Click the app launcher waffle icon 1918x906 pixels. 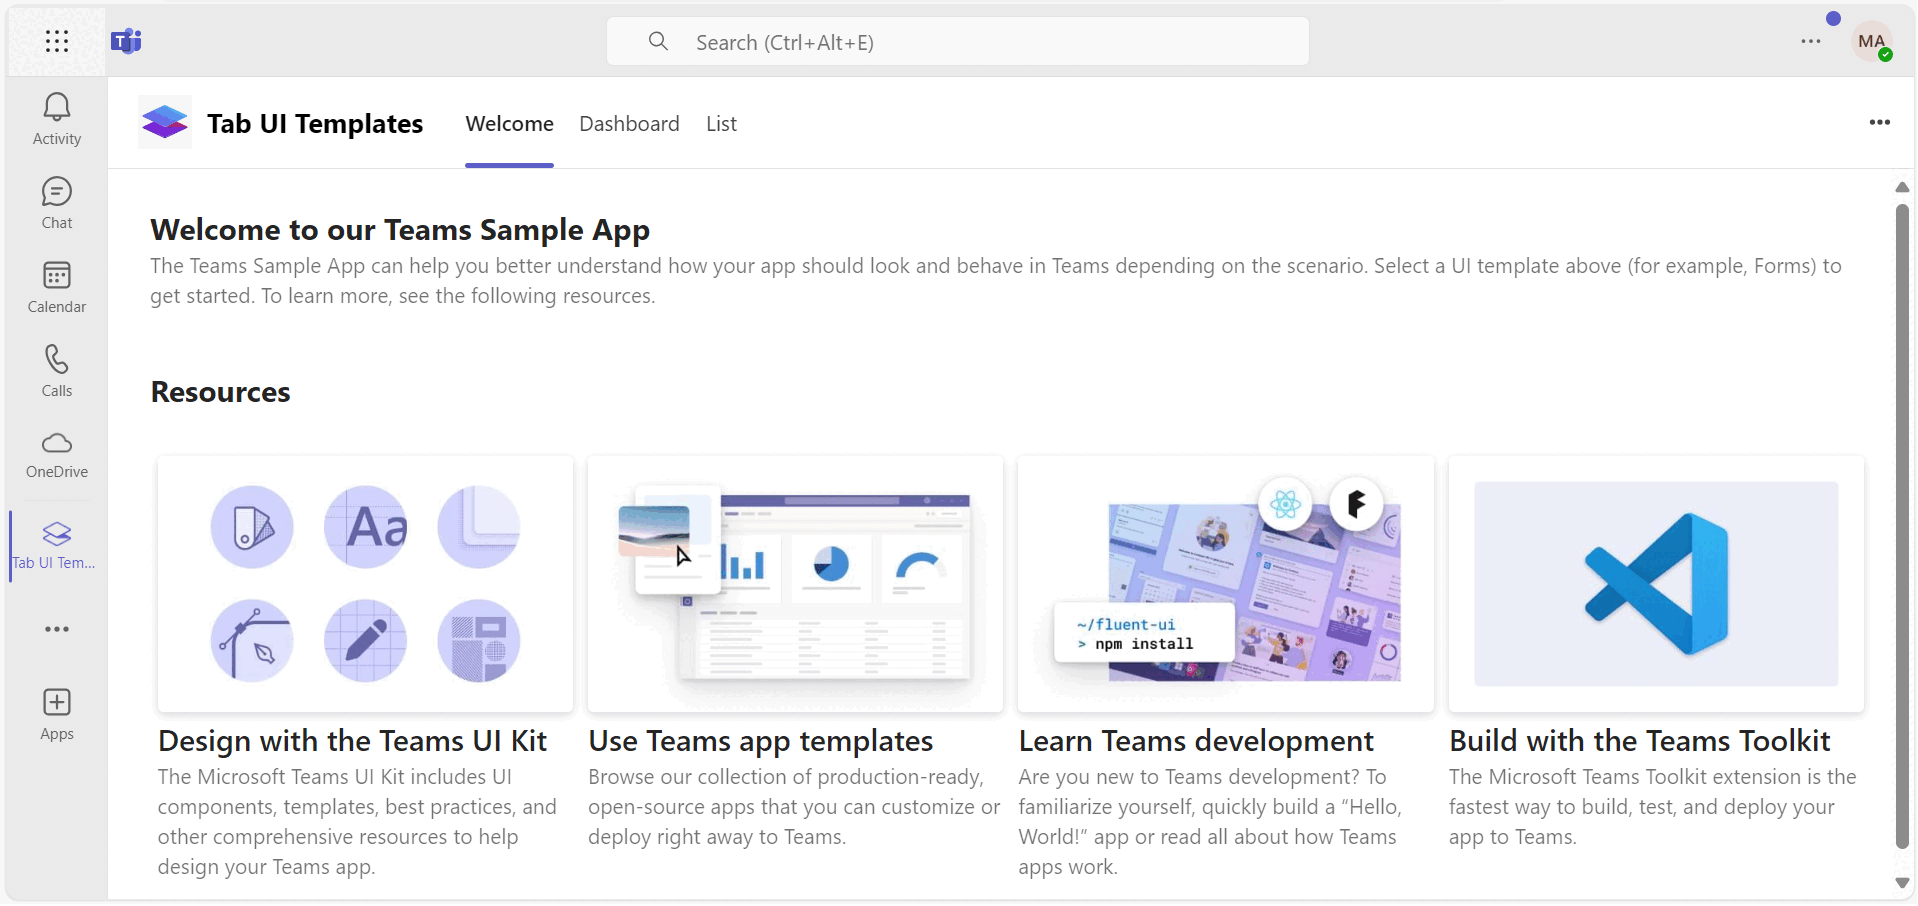56,41
